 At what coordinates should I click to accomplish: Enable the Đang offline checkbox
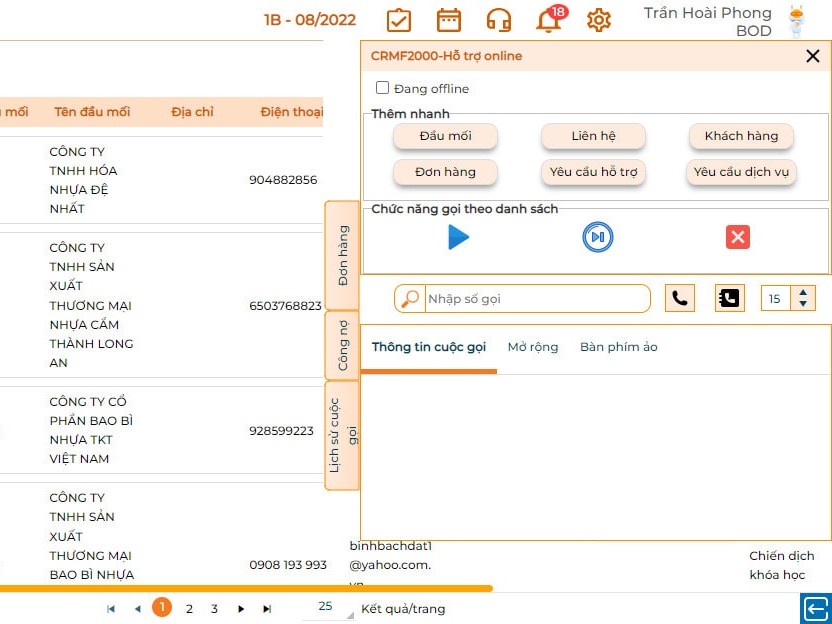coord(382,88)
